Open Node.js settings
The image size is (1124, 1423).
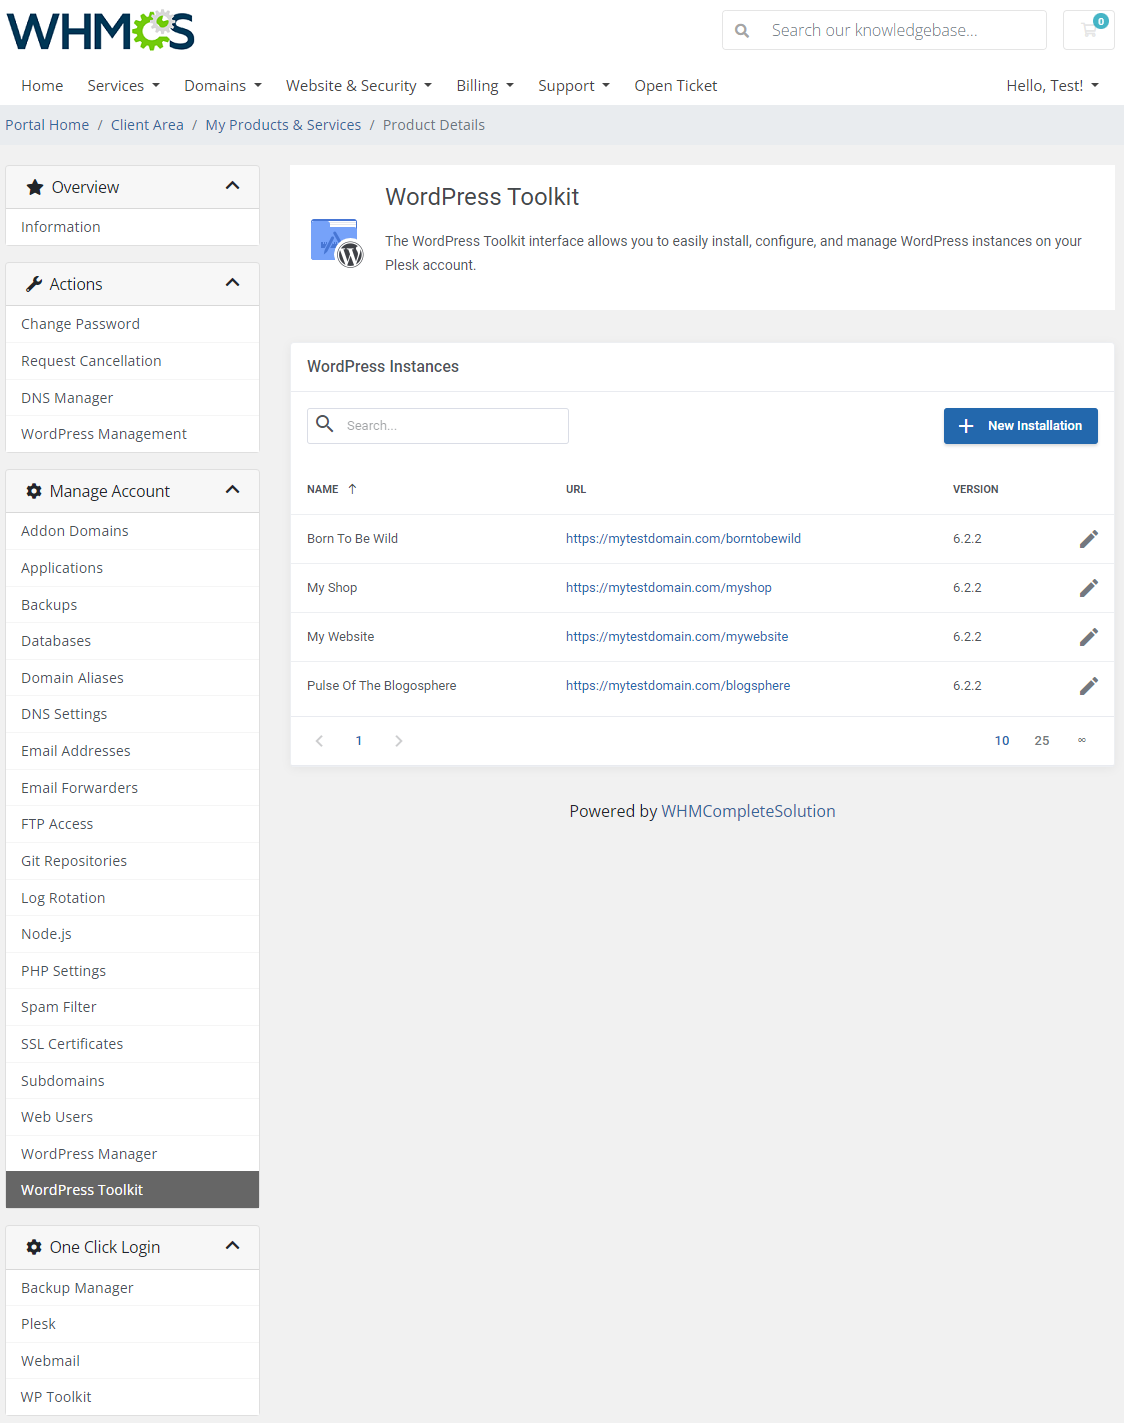(x=132, y=934)
